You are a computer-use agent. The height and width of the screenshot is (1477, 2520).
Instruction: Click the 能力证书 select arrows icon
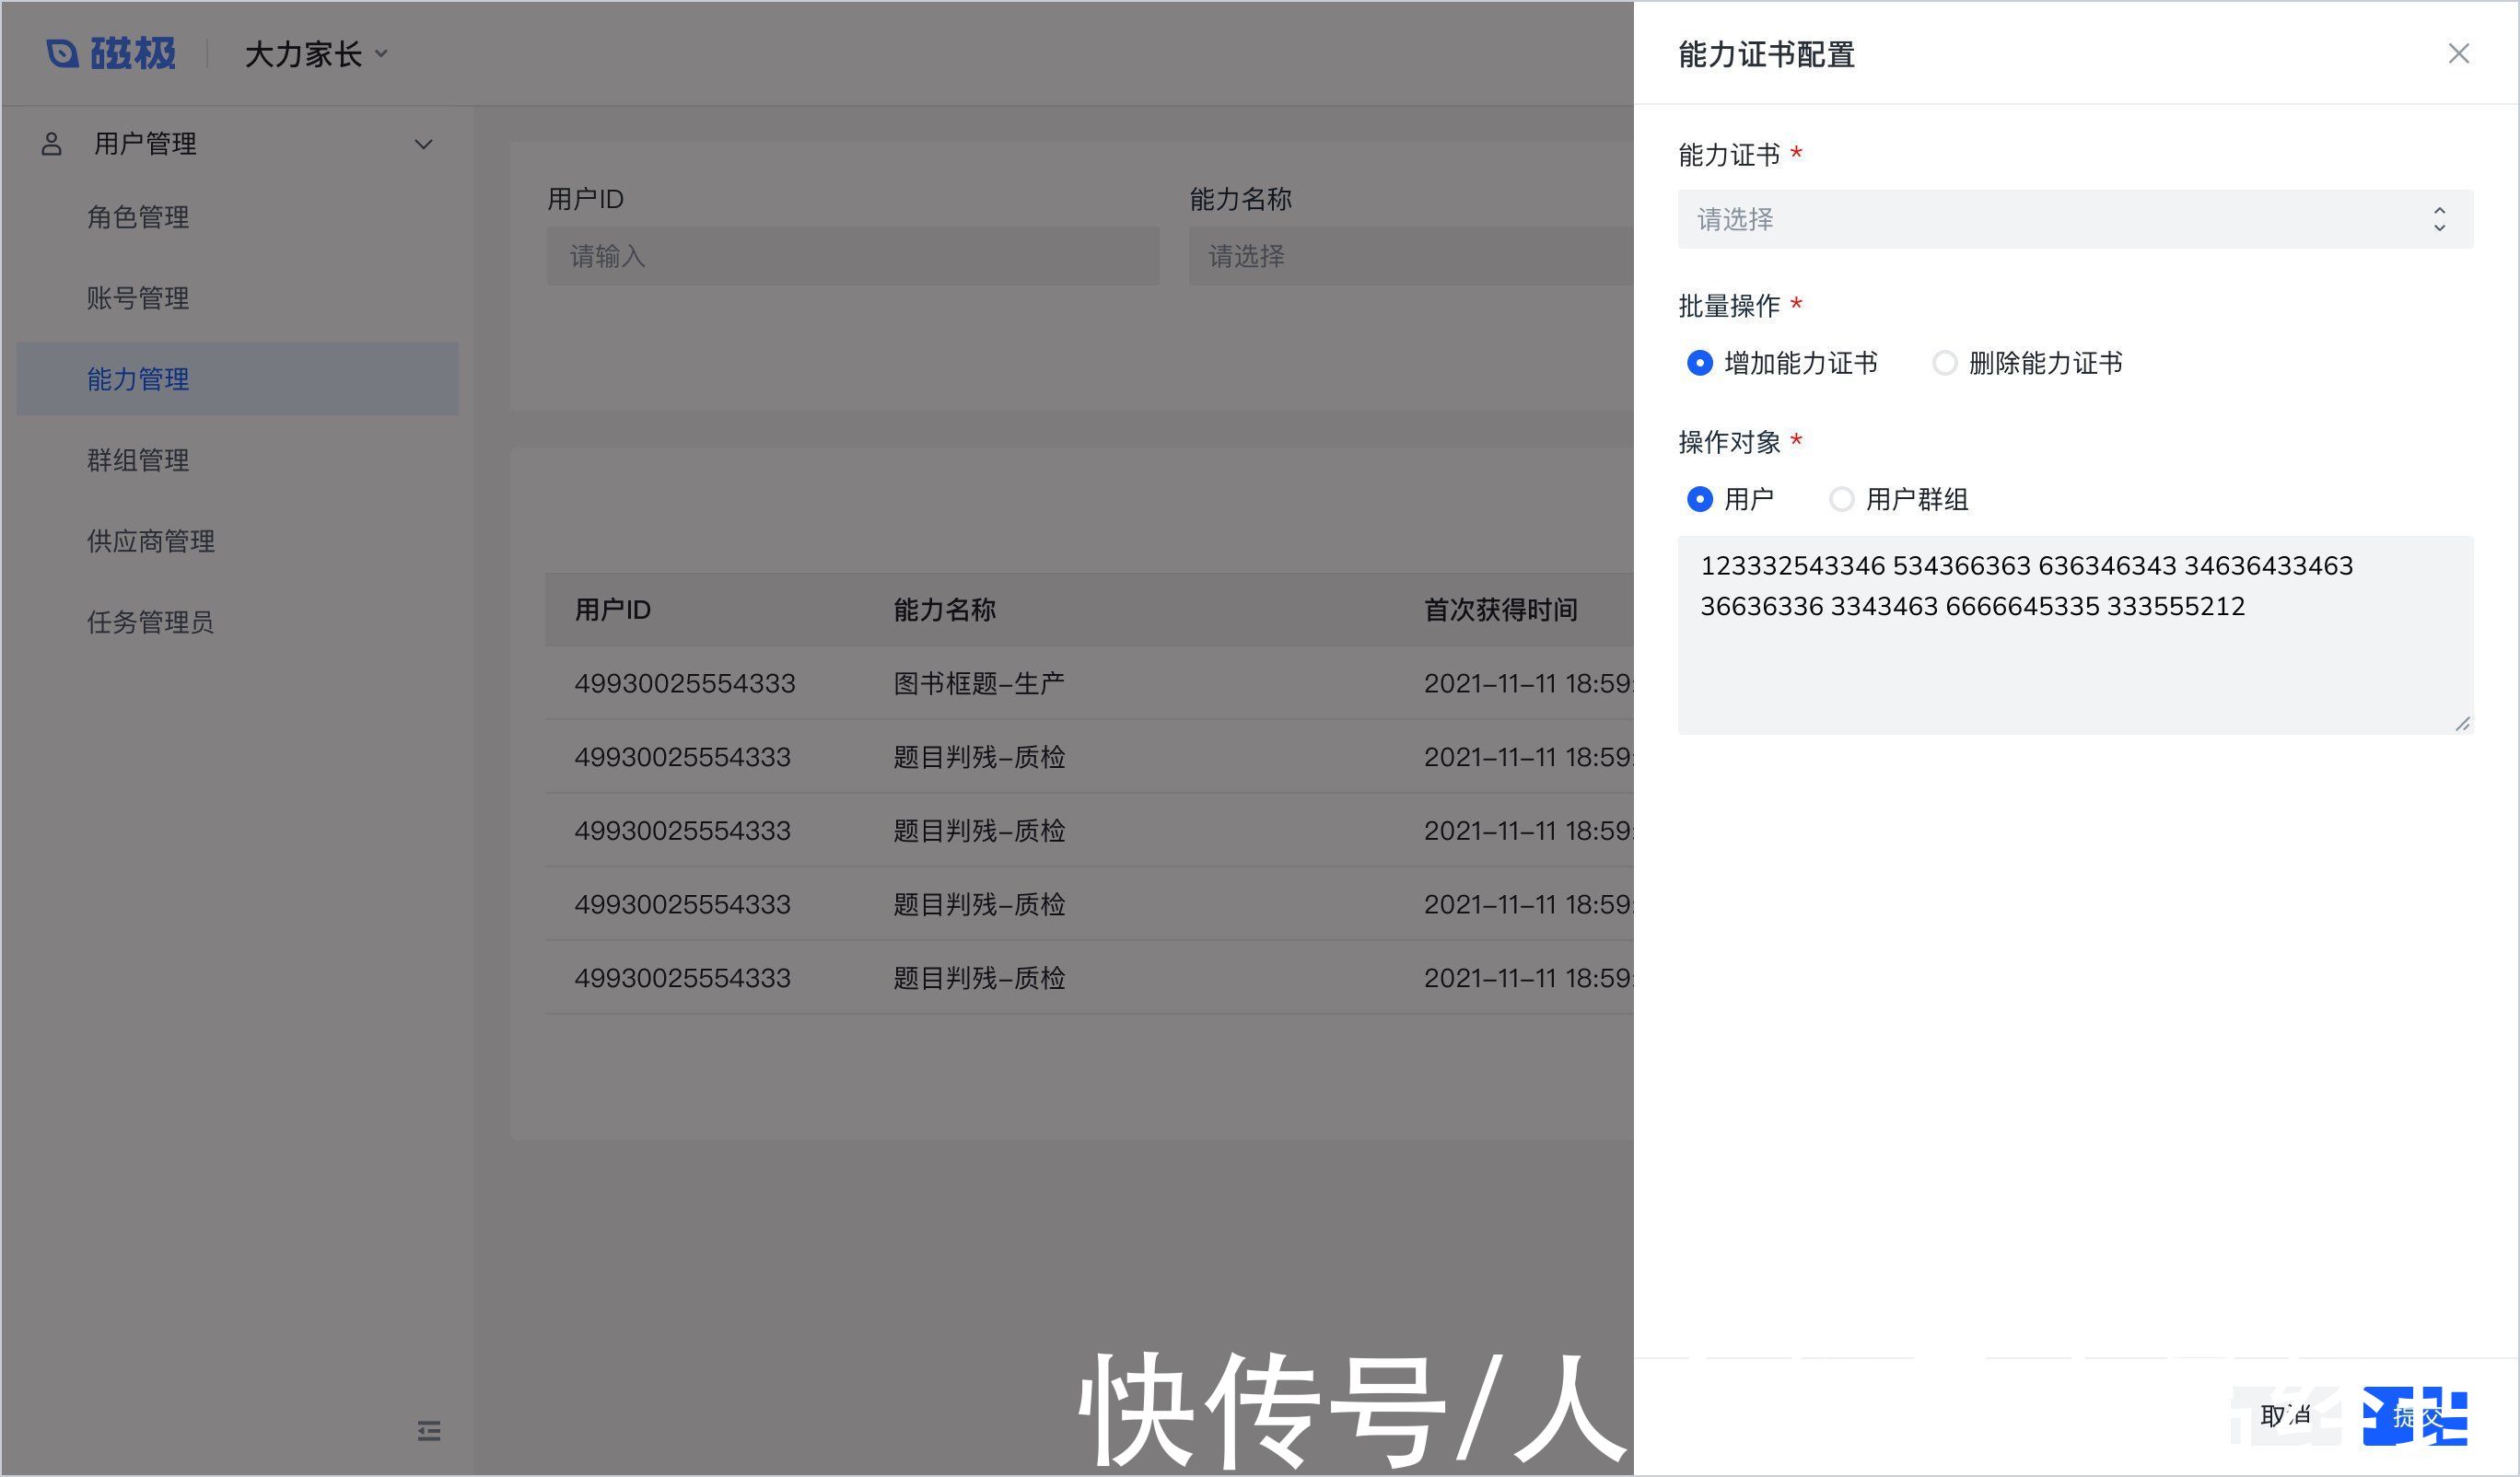[2440, 219]
